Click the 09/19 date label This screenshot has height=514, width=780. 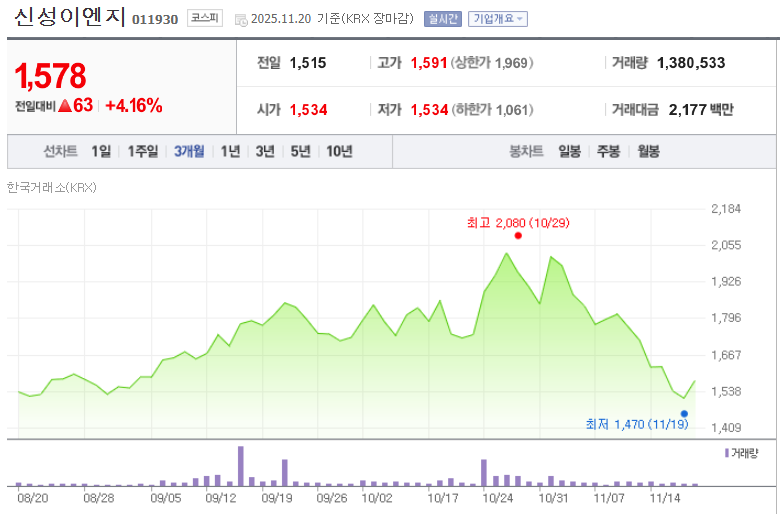[x=277, y=498]
